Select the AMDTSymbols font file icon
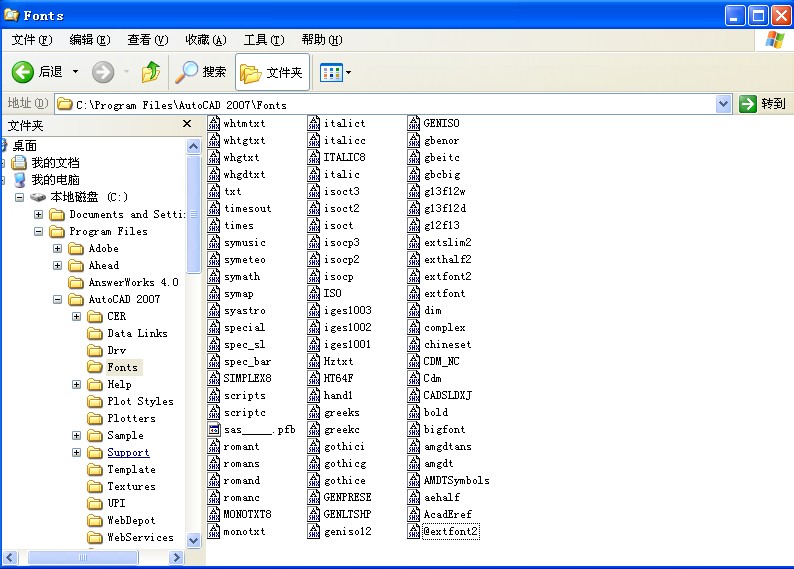 tap(414, 480)
